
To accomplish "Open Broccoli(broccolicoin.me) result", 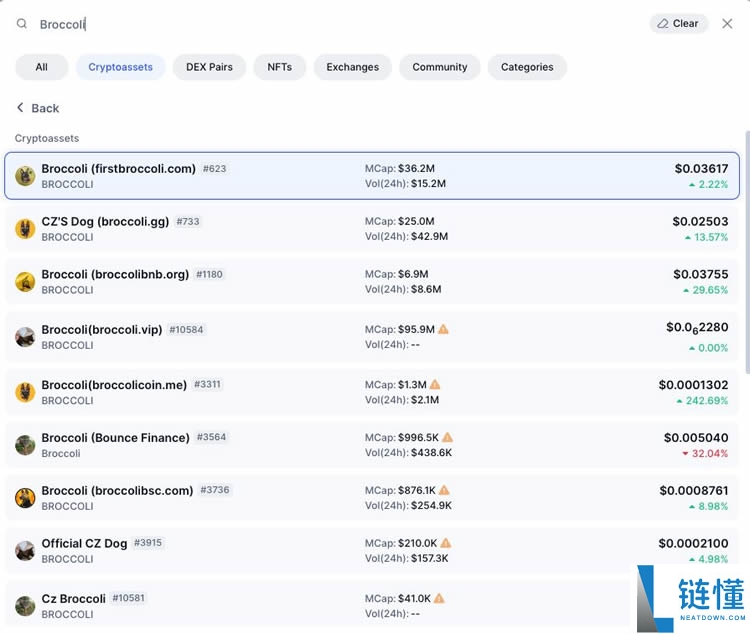I will point(372,392).
